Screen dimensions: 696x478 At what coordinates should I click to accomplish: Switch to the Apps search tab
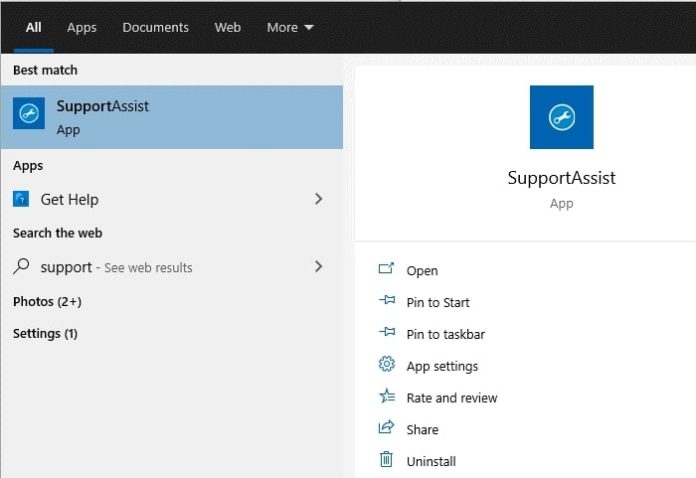tap(82, 27)
